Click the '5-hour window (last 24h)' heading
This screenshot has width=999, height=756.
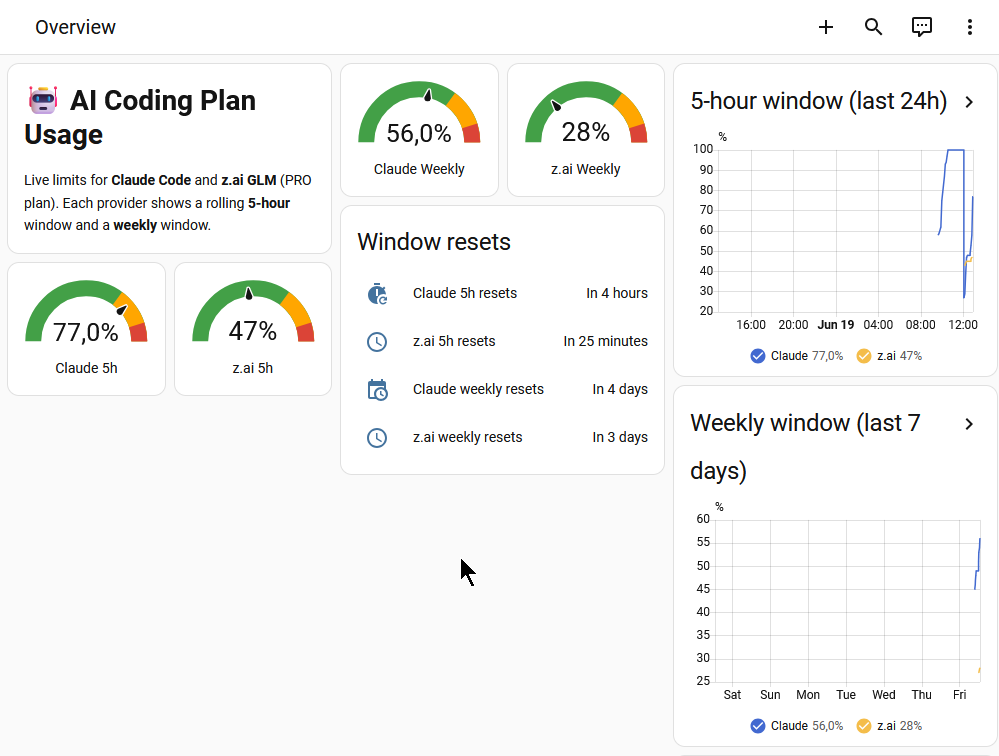(819, 101)
